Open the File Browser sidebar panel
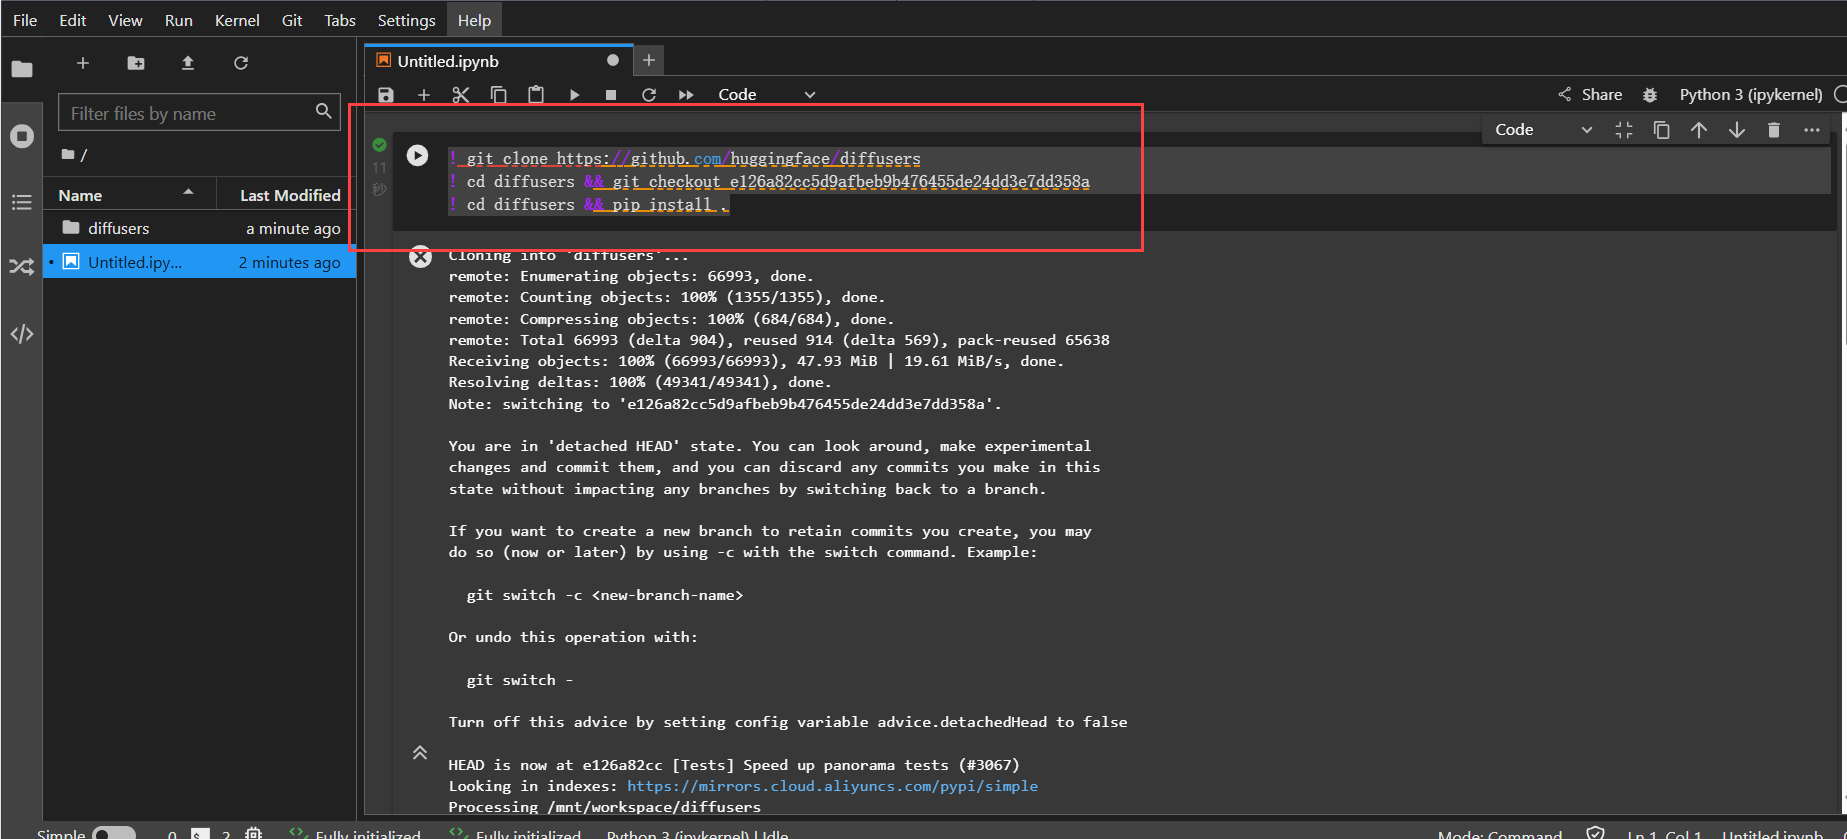The width and height of the screenshot is (1847, 839). (x=22, y=69)
